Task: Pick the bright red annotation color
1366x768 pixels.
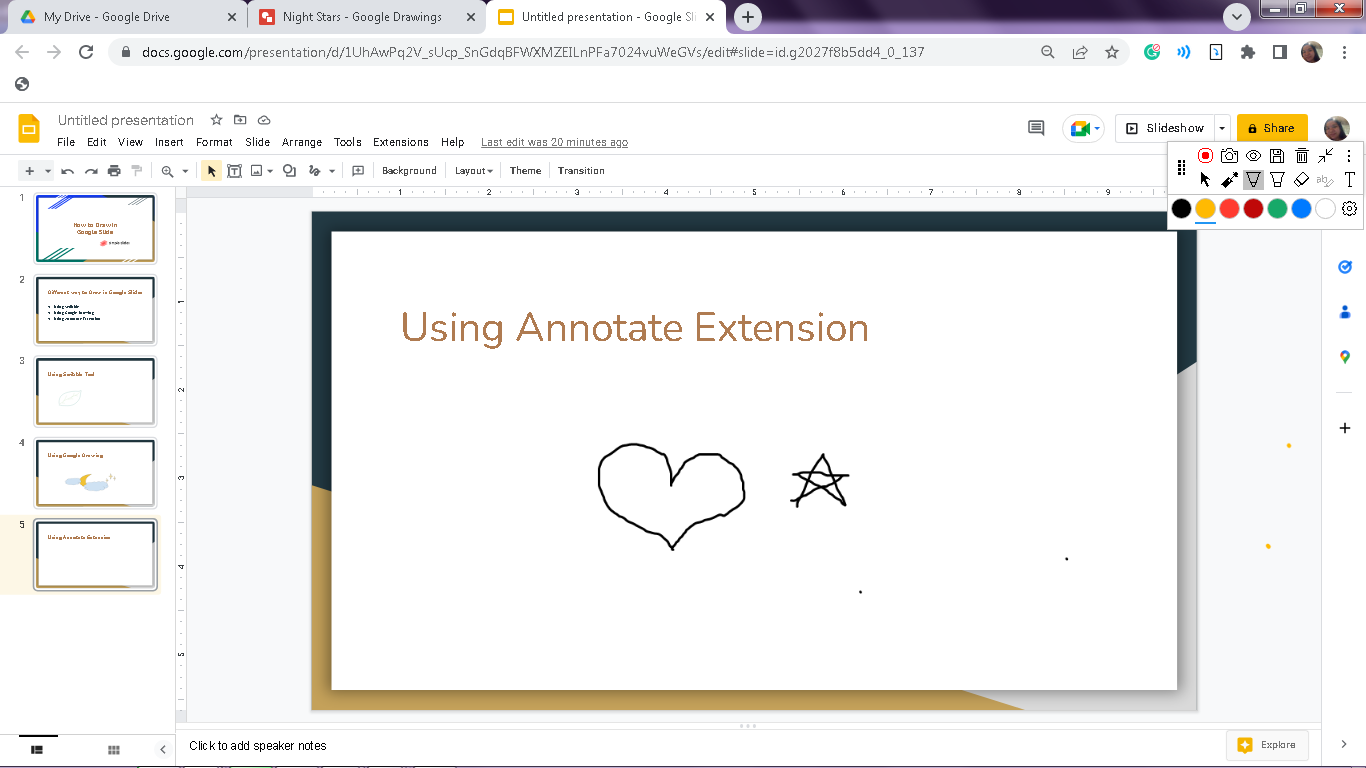Action: 1229,209
